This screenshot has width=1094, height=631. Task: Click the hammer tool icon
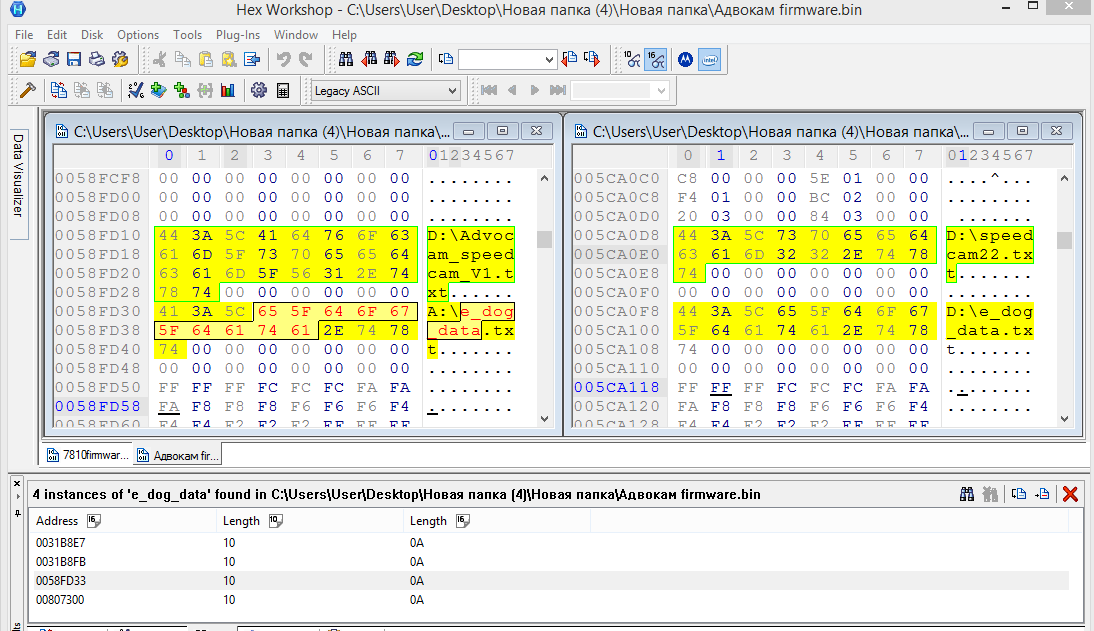pyautogui.click(x=28, y=91)
